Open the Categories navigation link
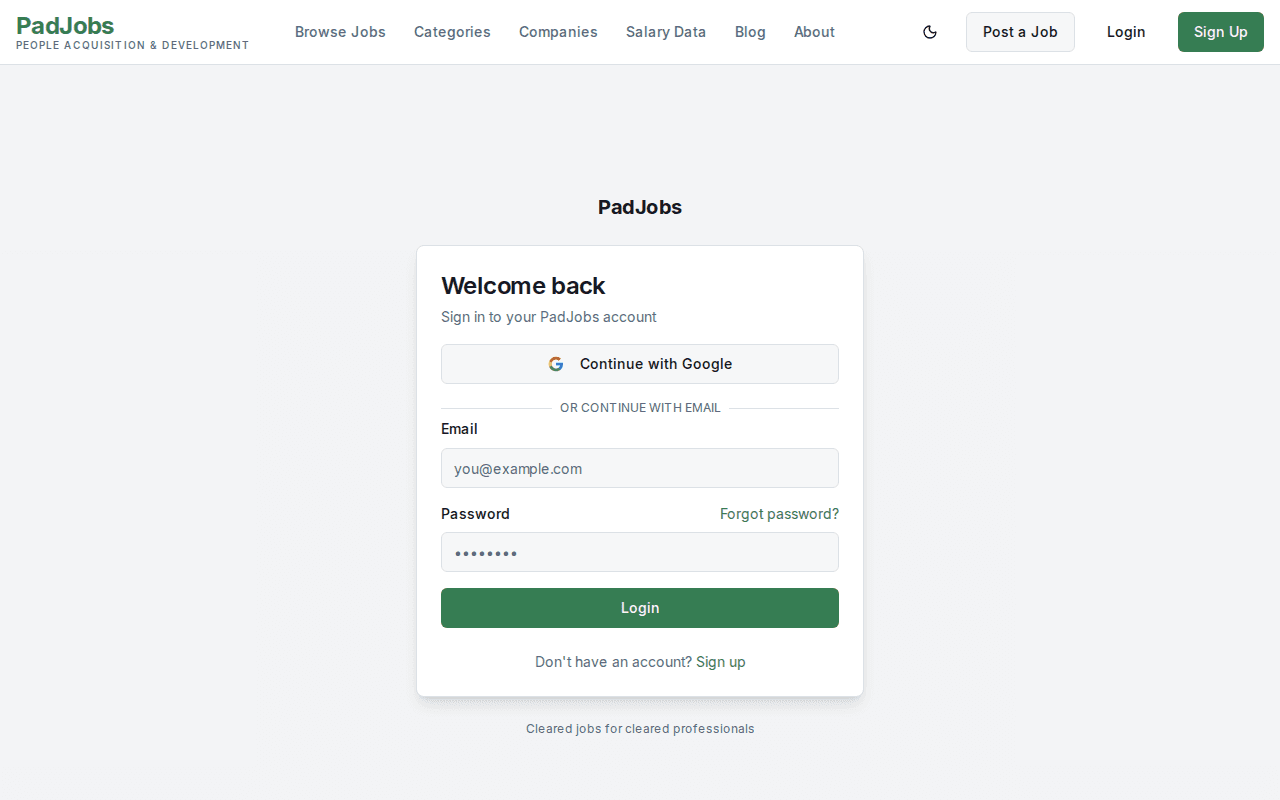 (x=452, y=32)
